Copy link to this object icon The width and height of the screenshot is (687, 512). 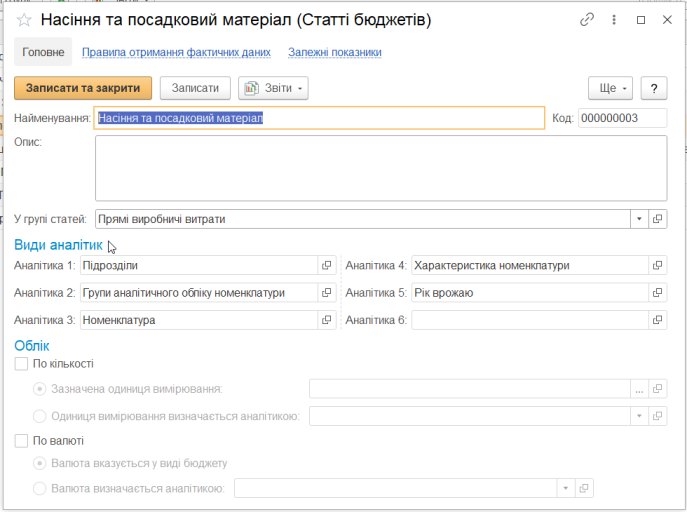[x=587, y=20]
